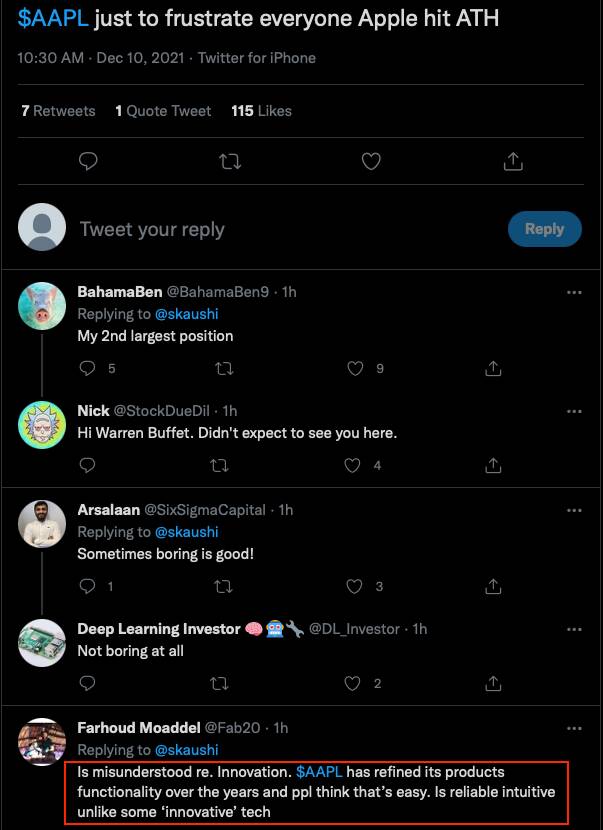
Task: Share the main $AAPL tweet
Action: [x=512, y=161]
